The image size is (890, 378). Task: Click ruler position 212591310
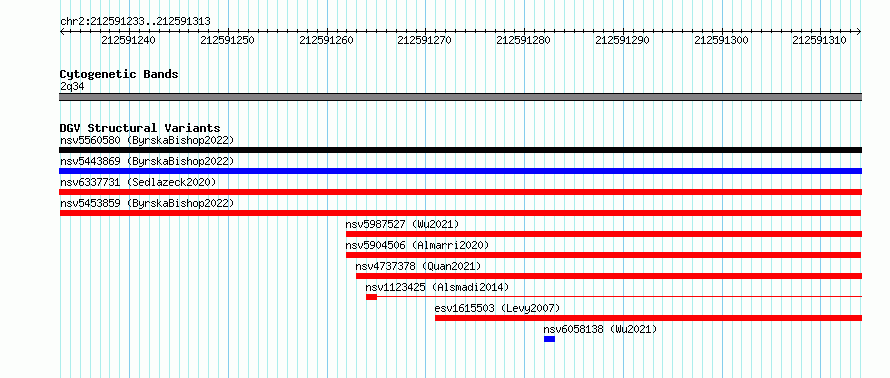click(820, 40)
